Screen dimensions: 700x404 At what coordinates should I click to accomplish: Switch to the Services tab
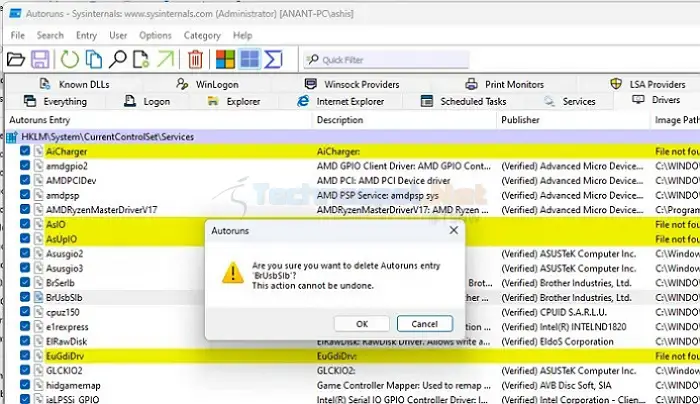(570, 101)
